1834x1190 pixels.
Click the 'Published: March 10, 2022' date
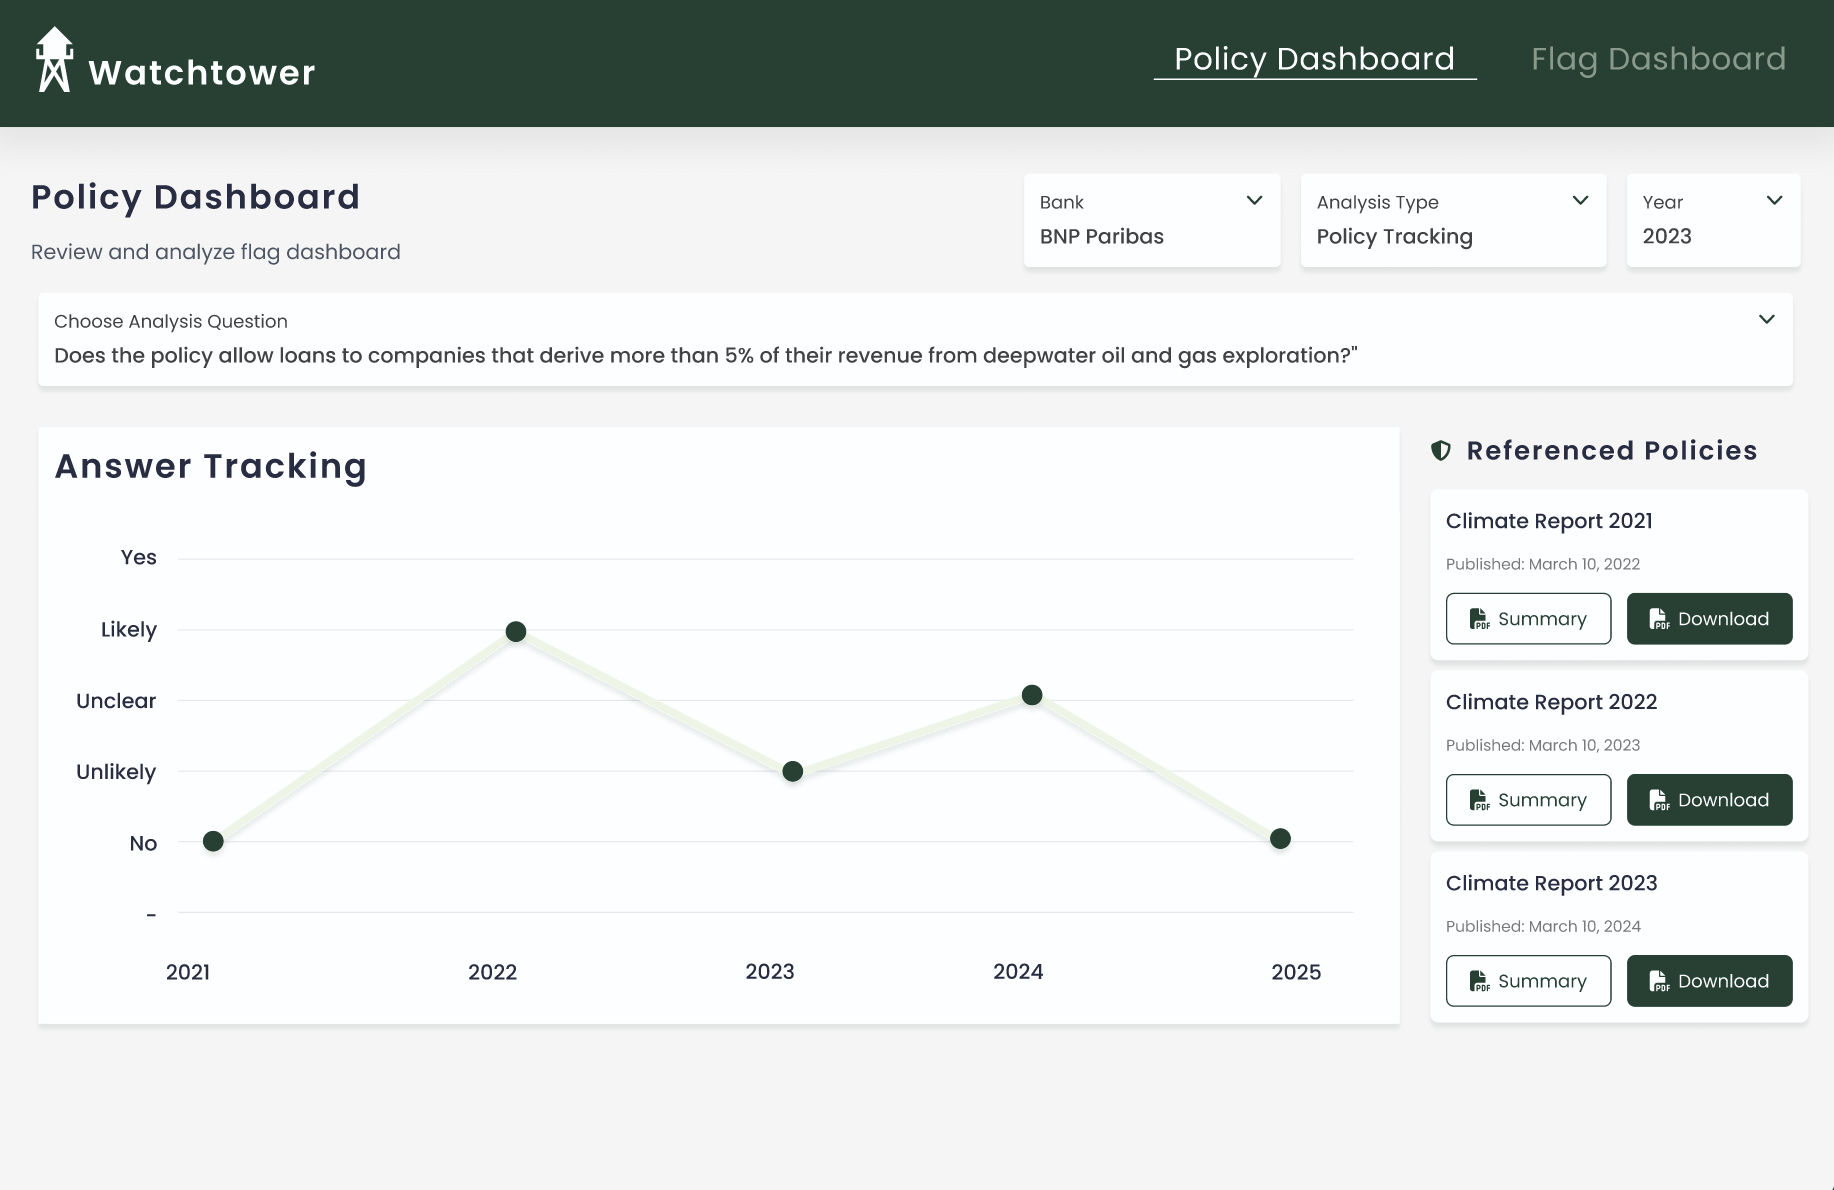[1543, 564]
